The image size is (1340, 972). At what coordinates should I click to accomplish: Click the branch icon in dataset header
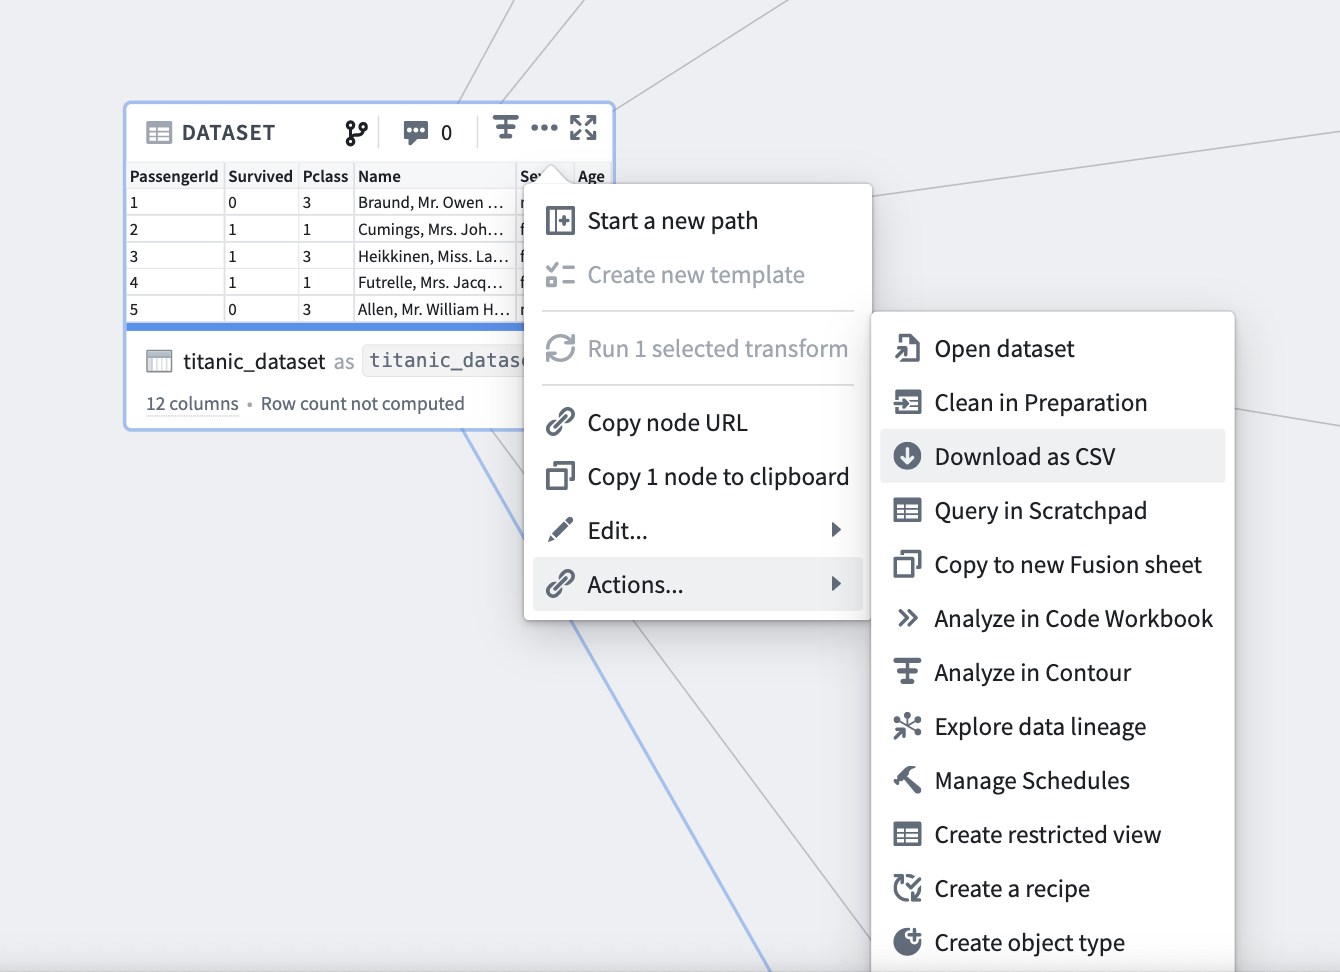[x=356, y=132]
